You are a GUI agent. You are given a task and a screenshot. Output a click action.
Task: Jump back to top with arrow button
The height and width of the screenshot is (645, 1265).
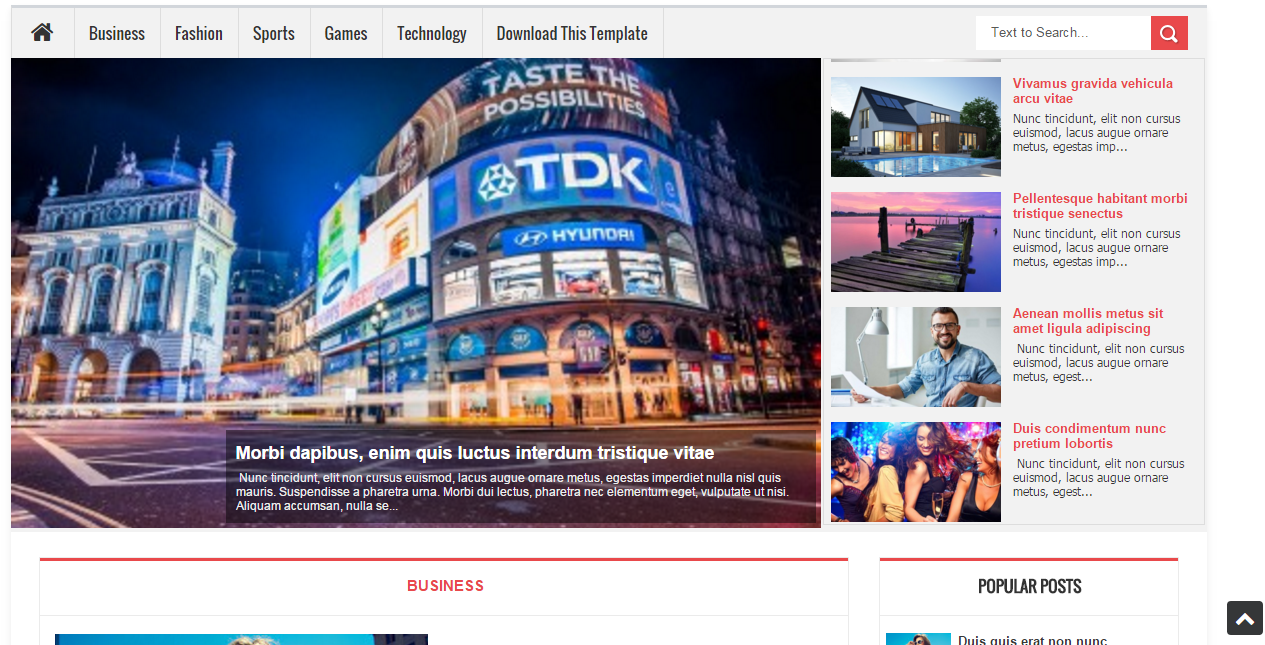click(x=1245, y=618)
